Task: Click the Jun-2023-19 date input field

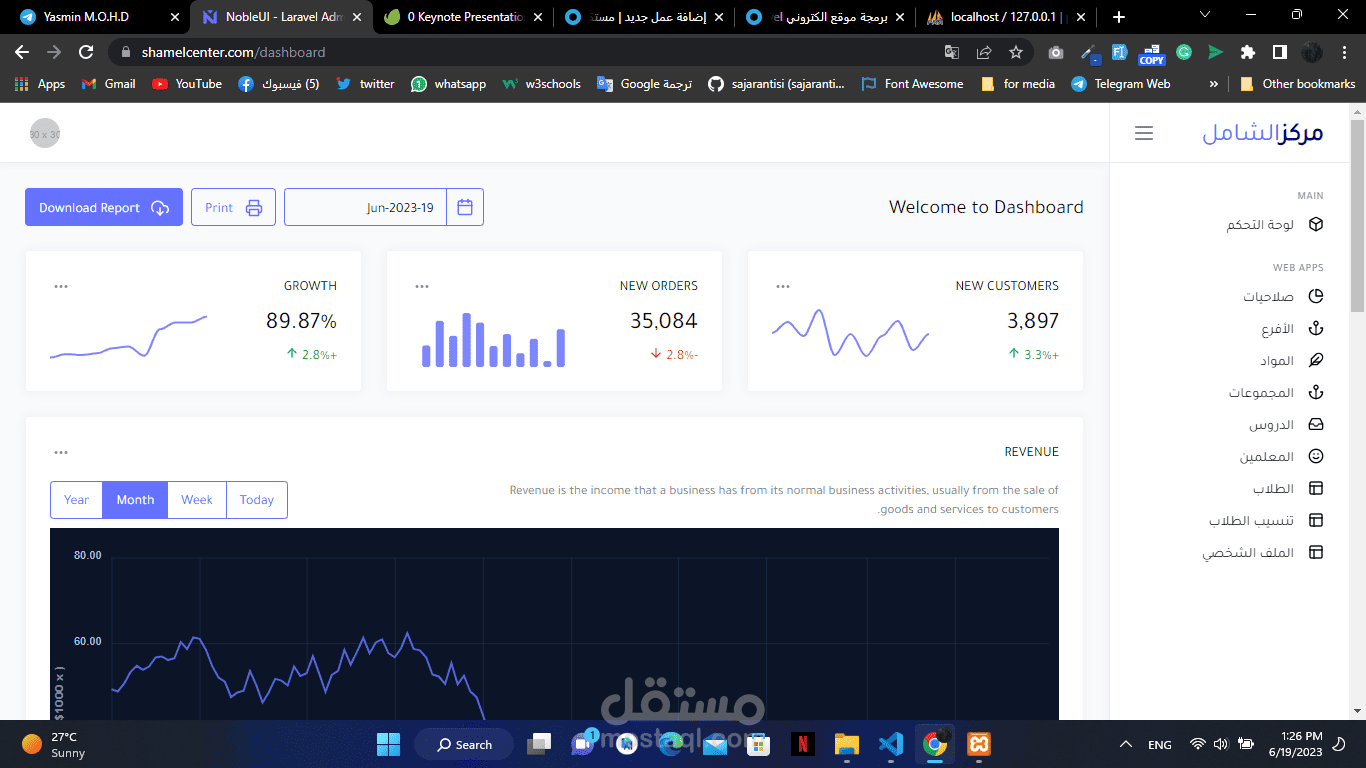Action: pos(366,207)
